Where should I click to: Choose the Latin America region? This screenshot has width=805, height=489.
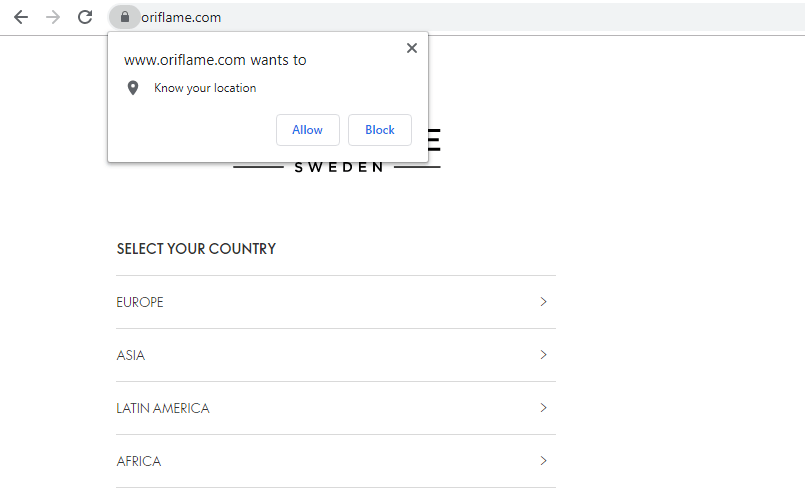[163, 408]
